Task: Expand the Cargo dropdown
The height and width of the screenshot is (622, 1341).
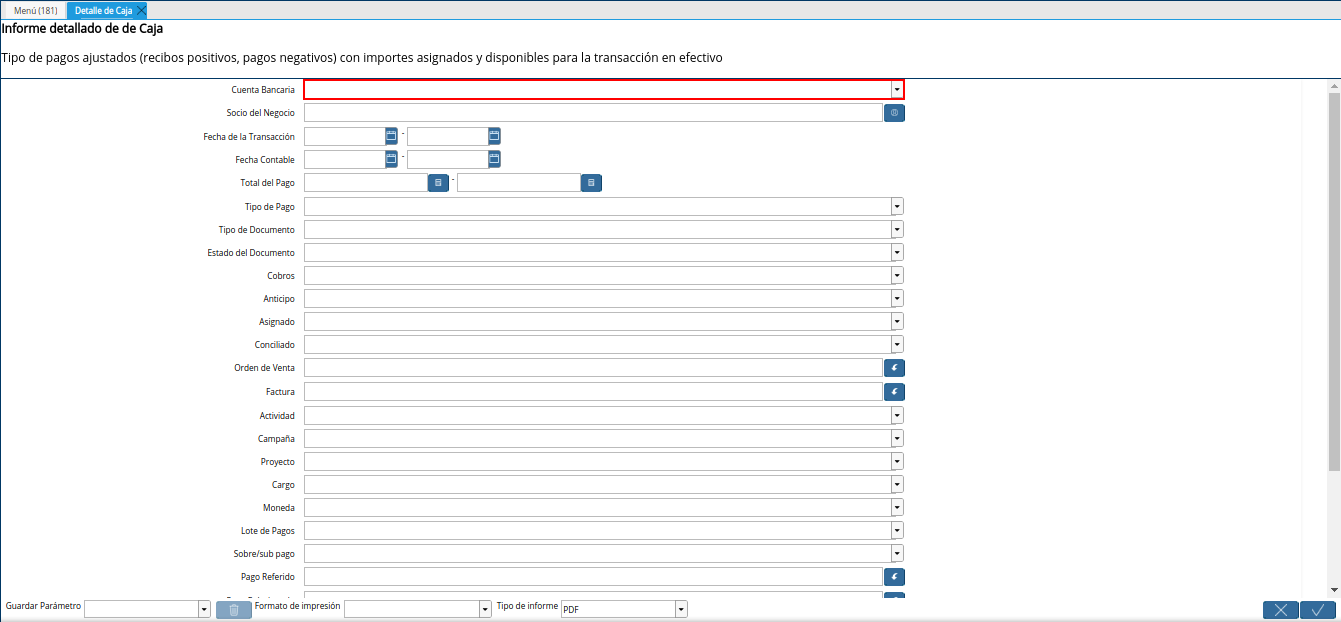Action: coord(897,485)
